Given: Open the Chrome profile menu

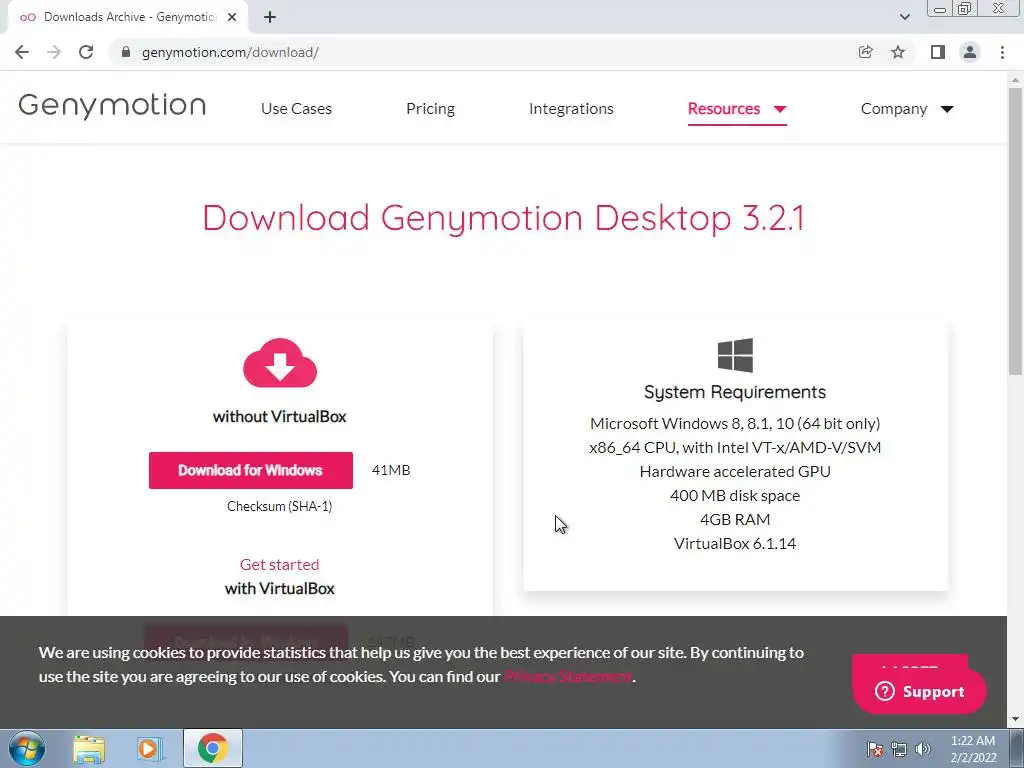Looking at the screenshot, I should tap(970, 52).
